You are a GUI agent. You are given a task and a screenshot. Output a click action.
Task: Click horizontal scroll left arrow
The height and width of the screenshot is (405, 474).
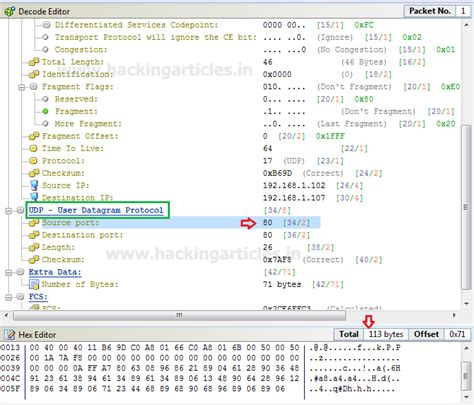click(x=6, y=315)
